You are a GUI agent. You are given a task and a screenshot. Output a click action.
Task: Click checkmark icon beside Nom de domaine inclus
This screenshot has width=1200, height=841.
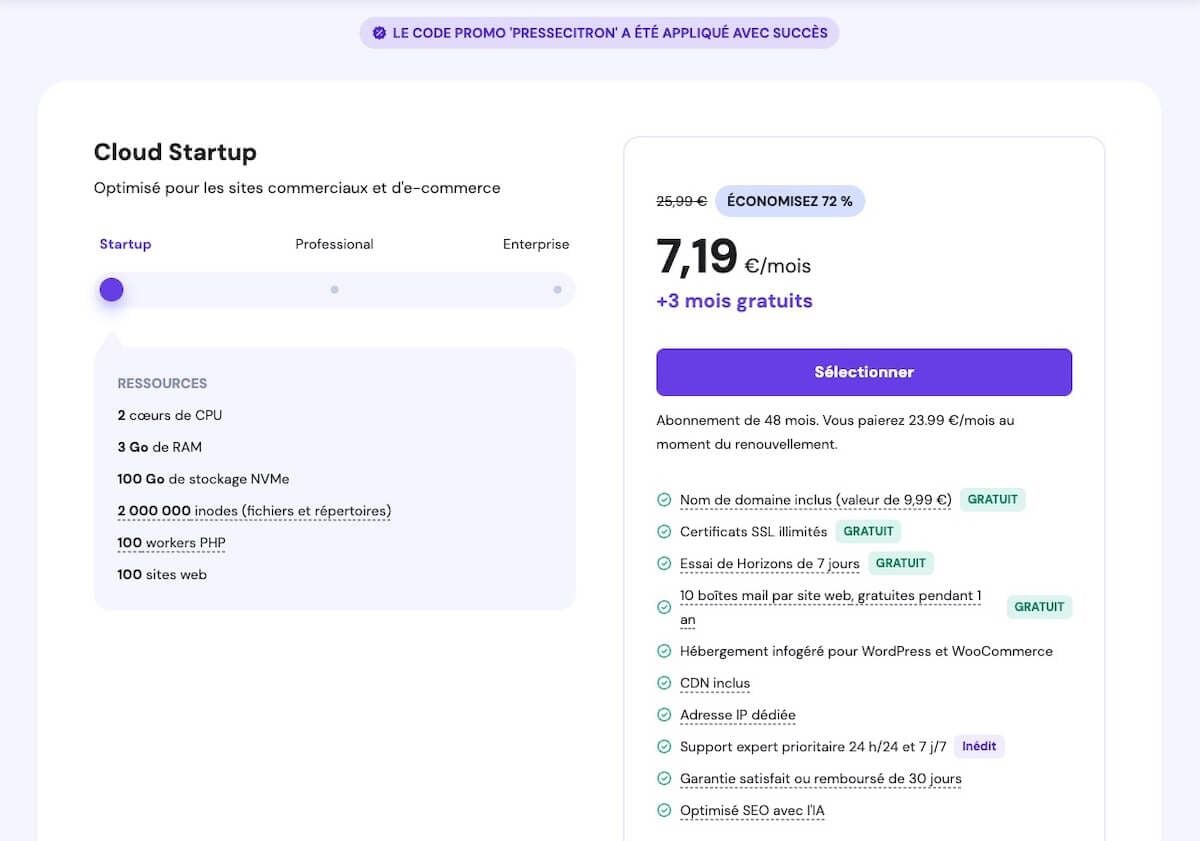point(663,499)
